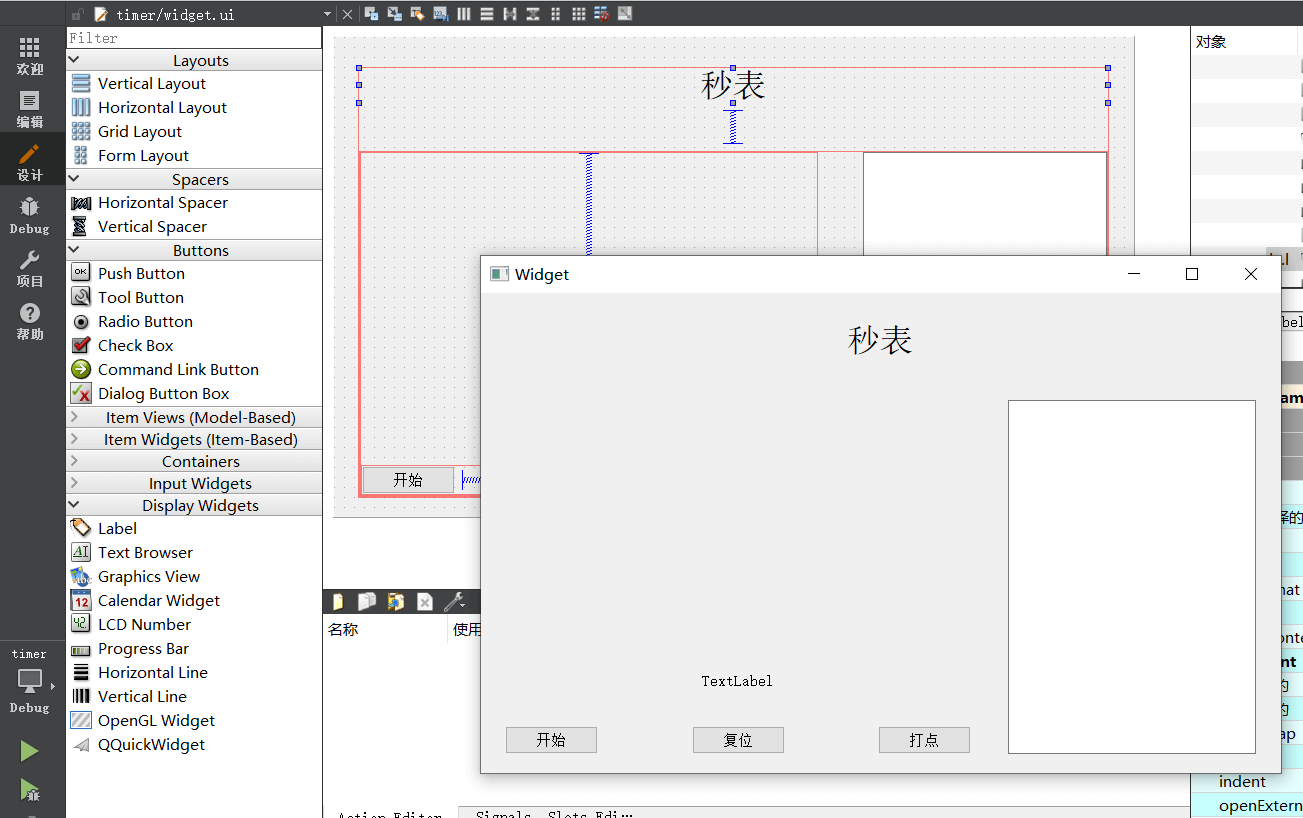
Task: Open 帮助 help mode
Action: [30, 321]
